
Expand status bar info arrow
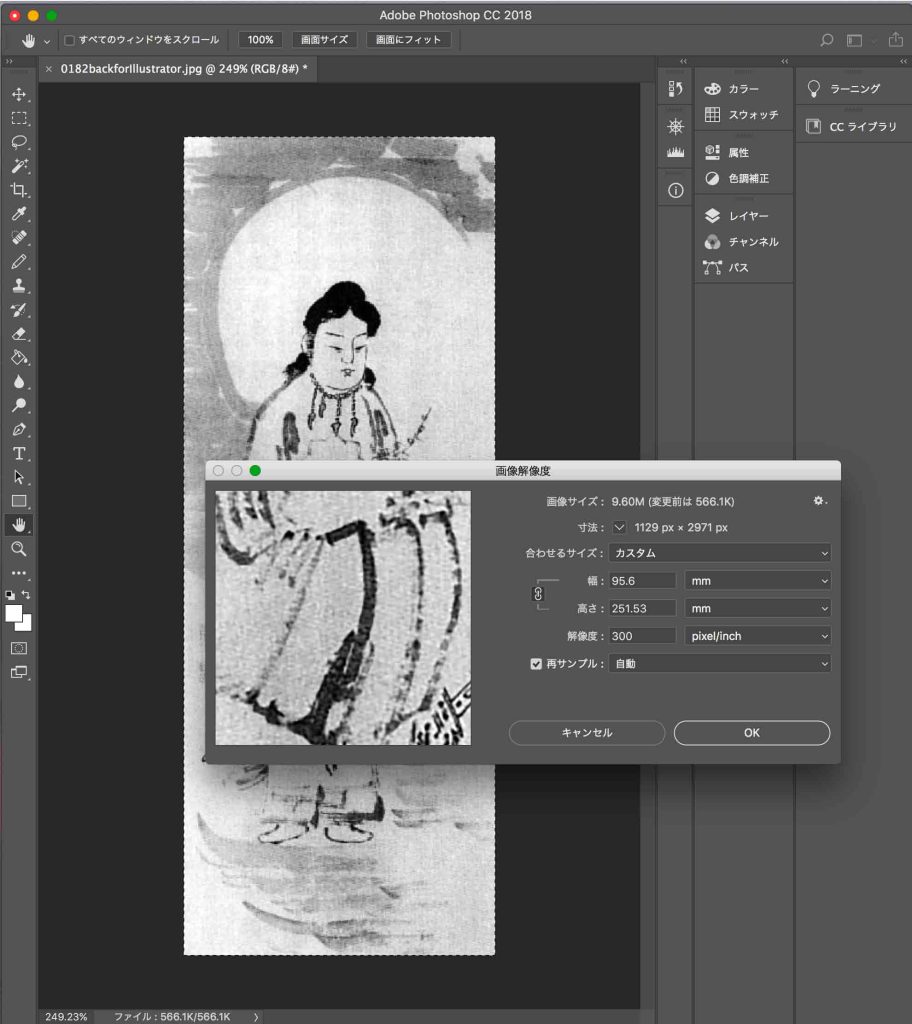tap(255, 1017)
